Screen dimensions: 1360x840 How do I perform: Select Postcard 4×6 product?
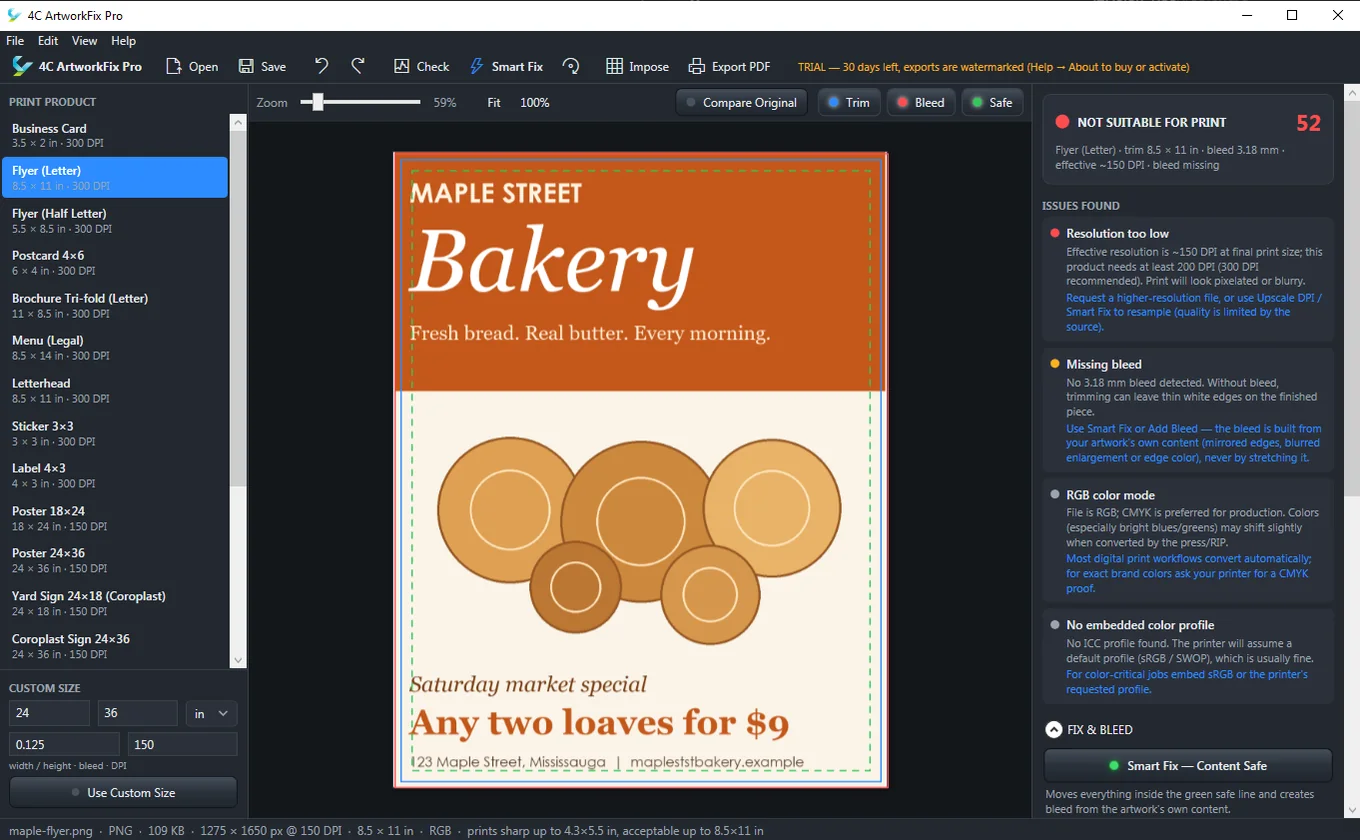[114, 262]
